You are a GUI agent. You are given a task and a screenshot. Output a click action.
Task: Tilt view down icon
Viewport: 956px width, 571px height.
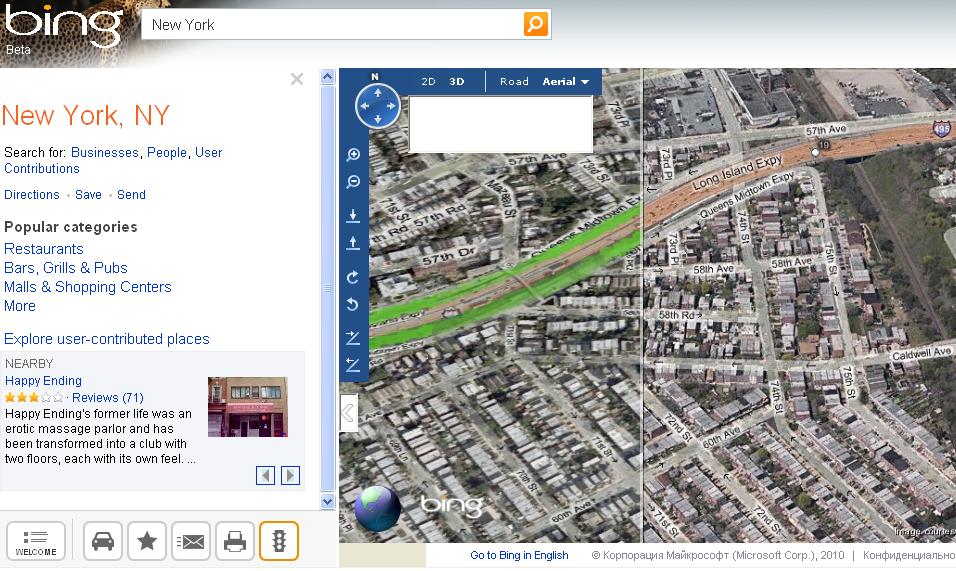[353, 364]
